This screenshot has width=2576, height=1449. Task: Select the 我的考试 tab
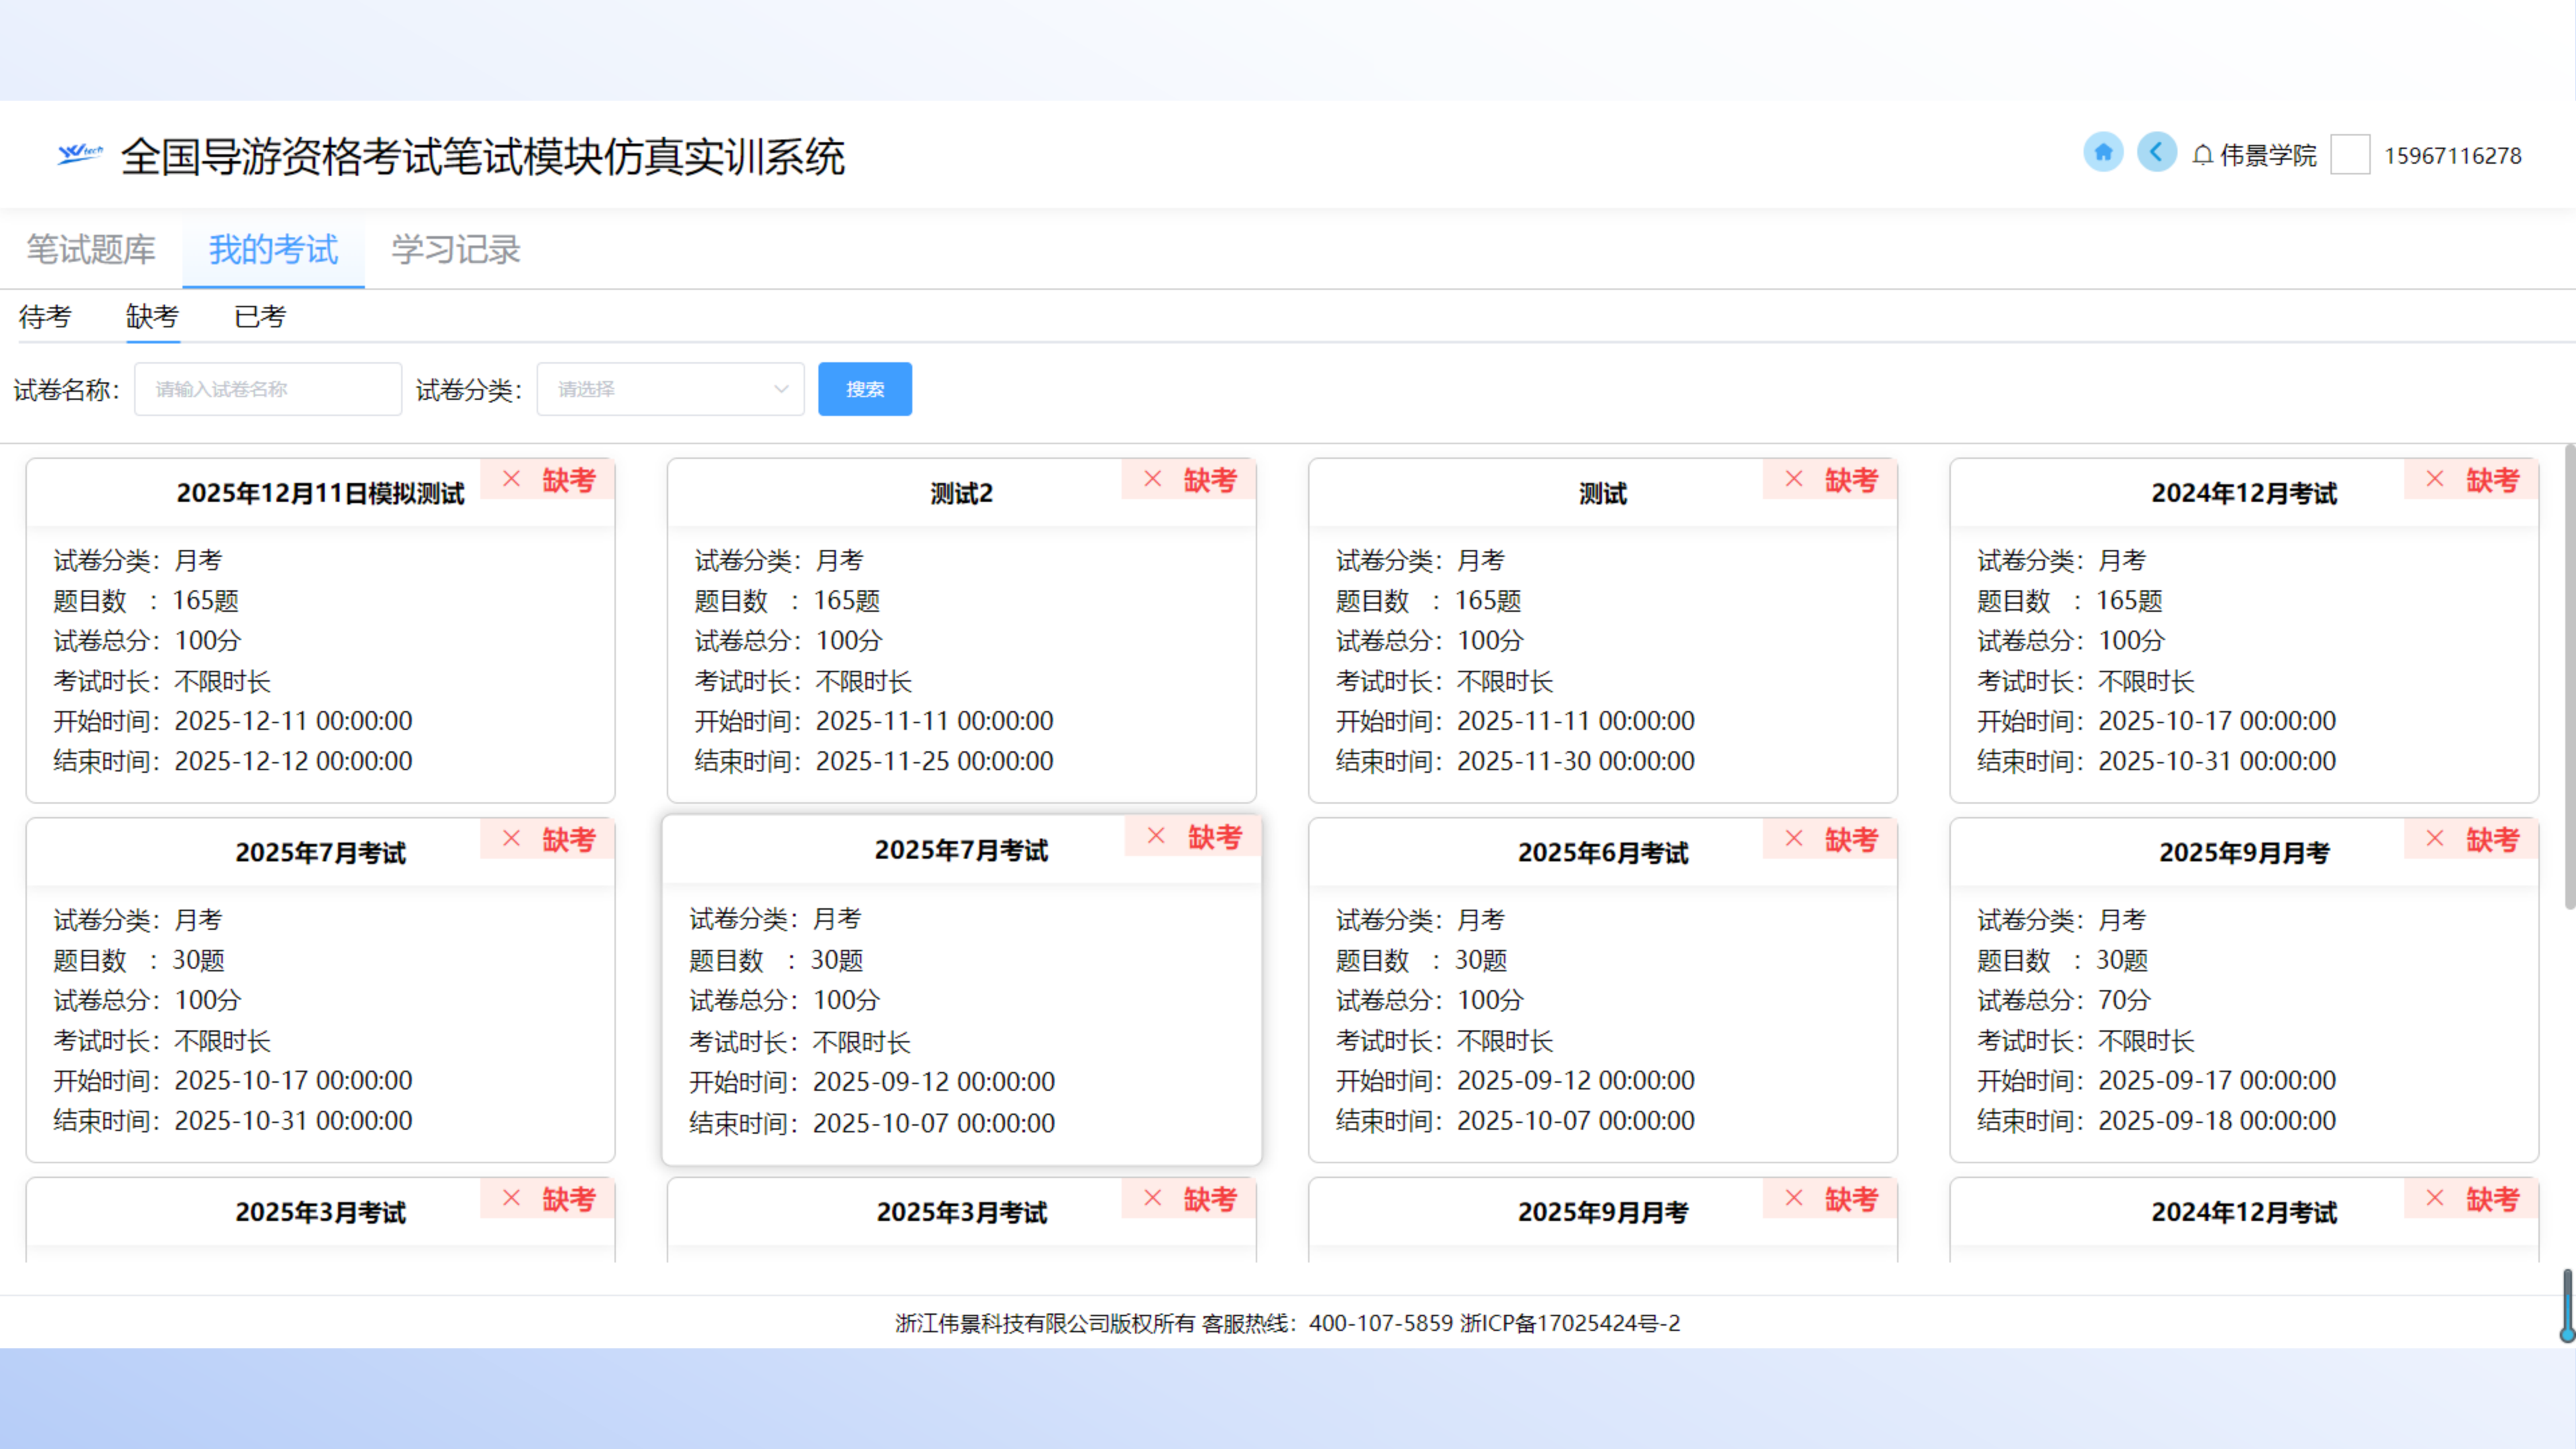click(273, 249)
